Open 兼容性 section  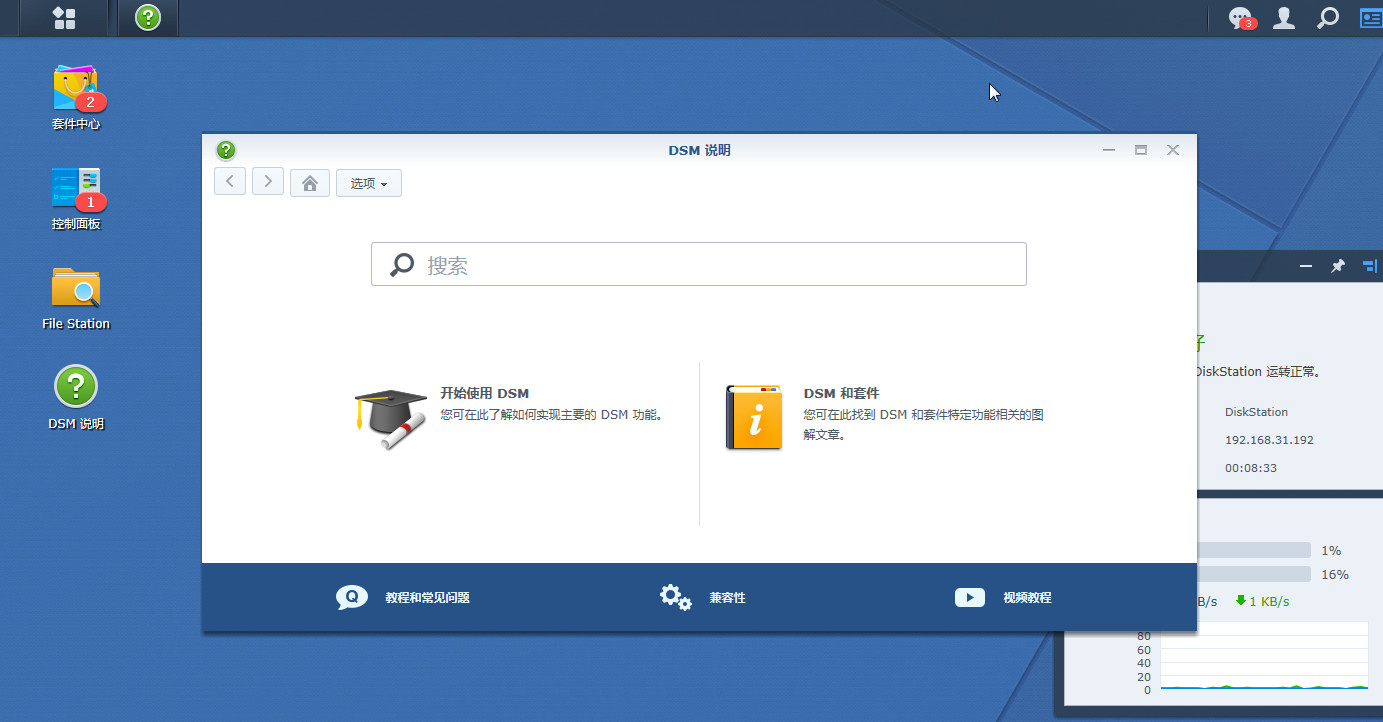click(726, 598)
